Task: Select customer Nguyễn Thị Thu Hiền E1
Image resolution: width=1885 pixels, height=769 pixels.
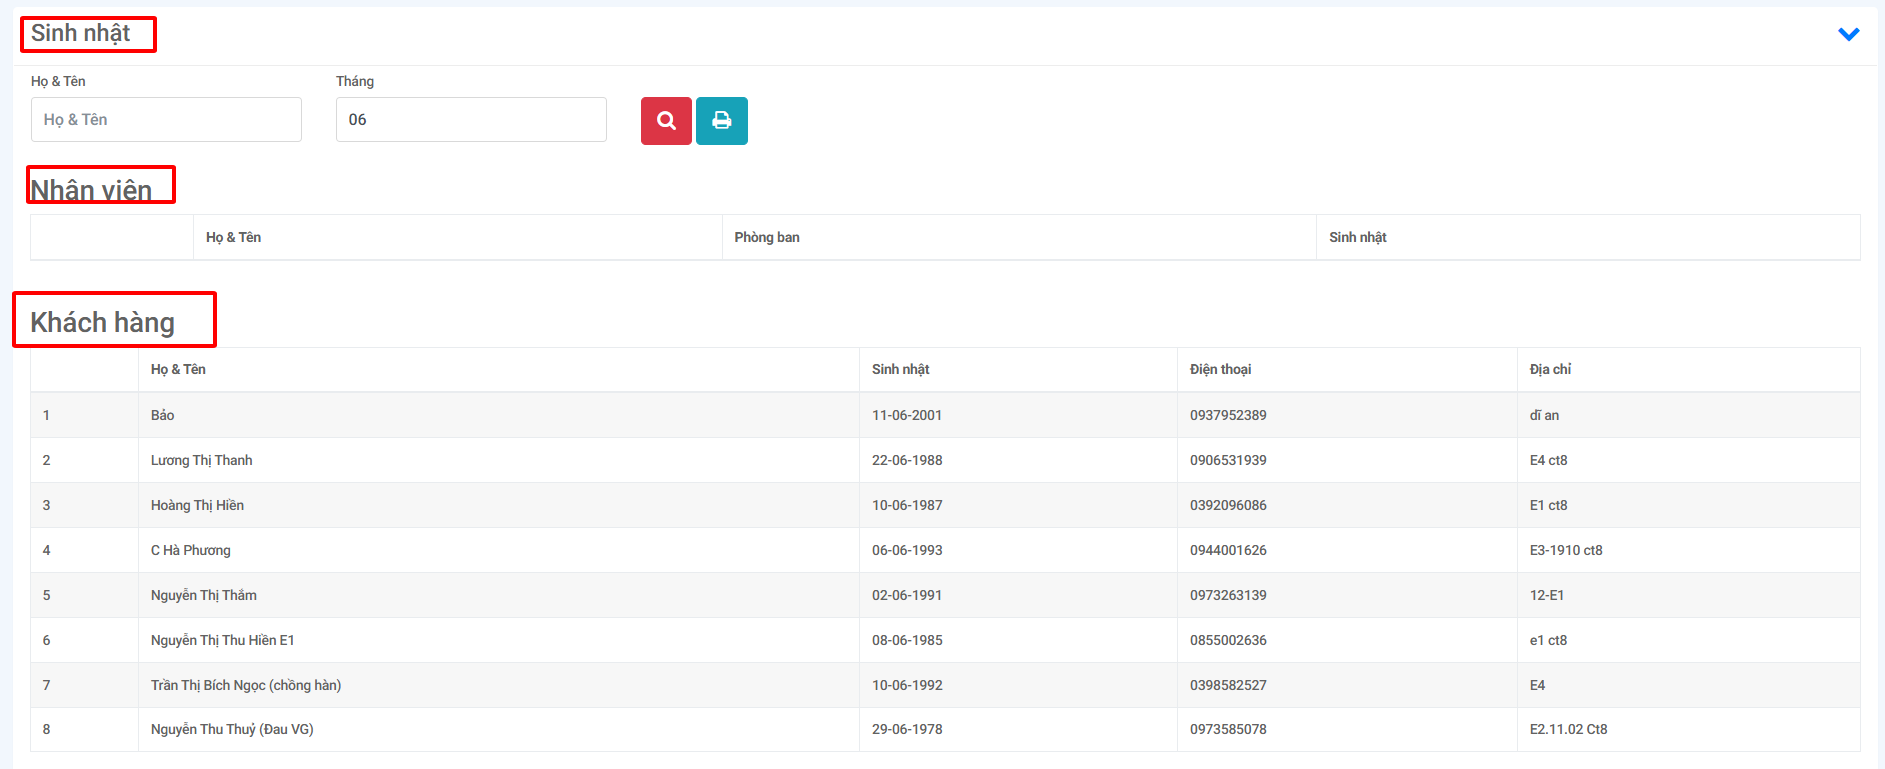Action: tap(222, 640)
